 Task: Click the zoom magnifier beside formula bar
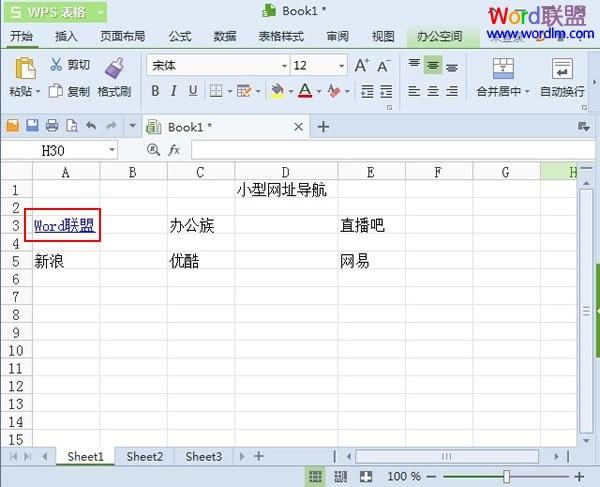click(153, 150)
